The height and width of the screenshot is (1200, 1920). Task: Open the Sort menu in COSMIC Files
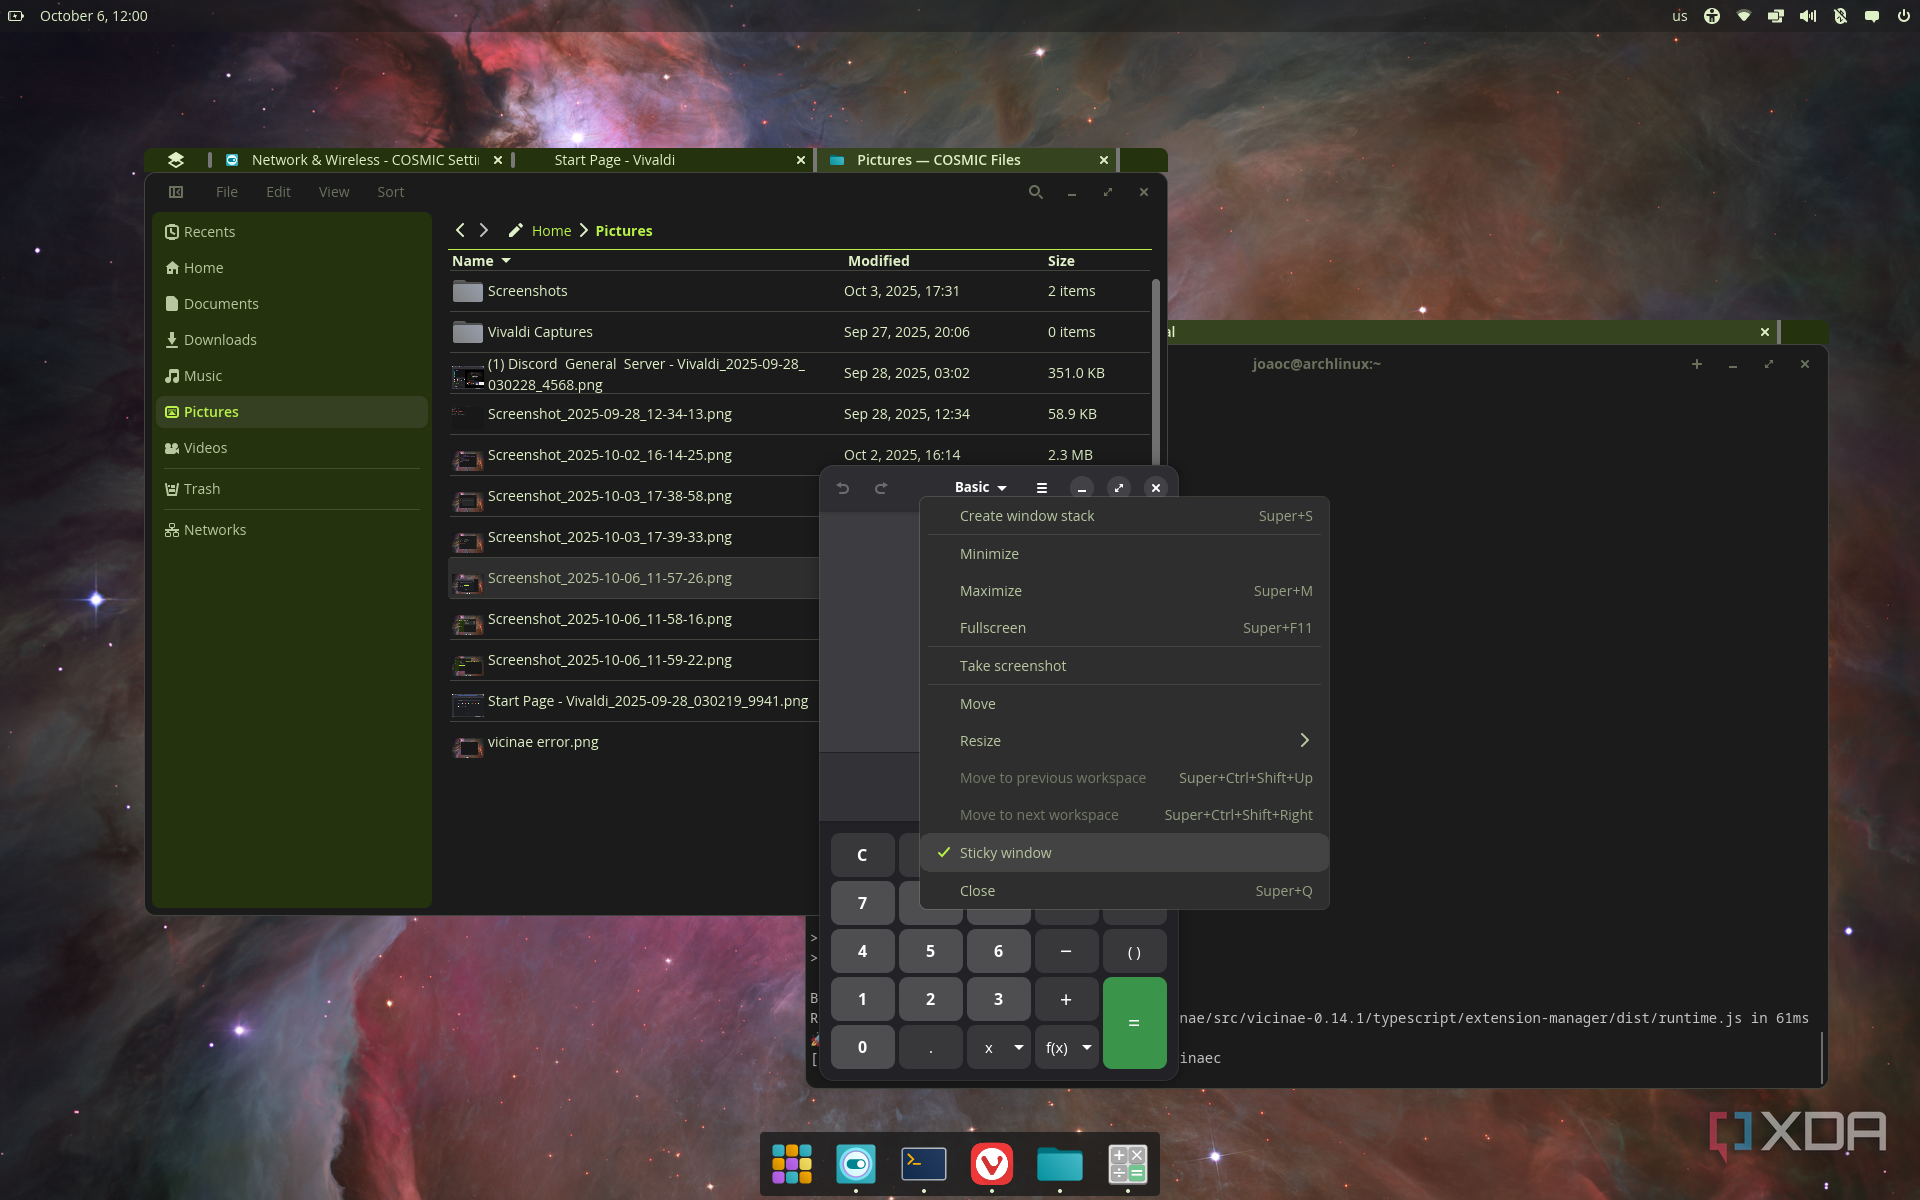391,192
